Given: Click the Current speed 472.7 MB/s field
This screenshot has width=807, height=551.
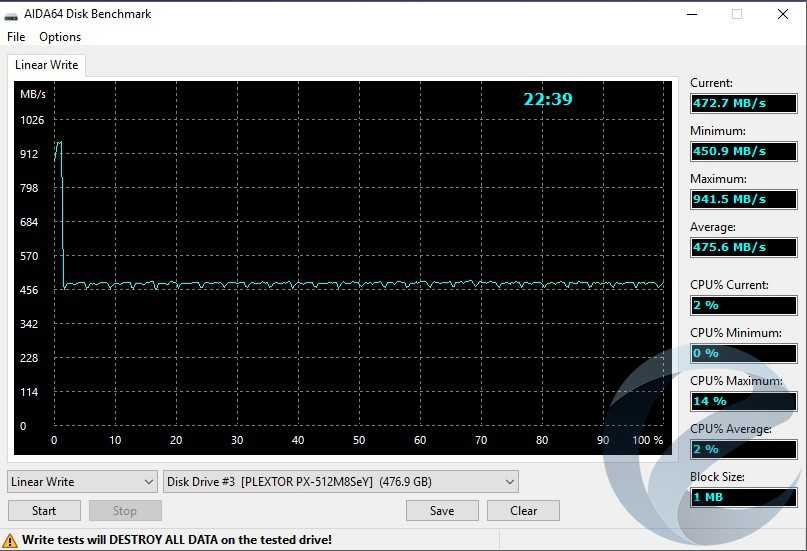Looking at the screenshot, I should [x=743, y=103].
